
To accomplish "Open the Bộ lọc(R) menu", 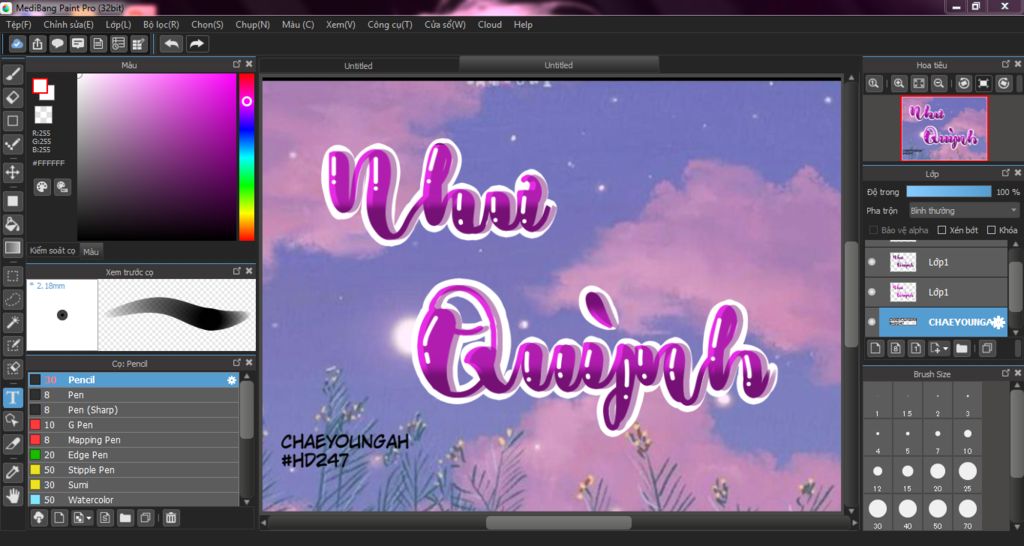I will tap(161, 25).
